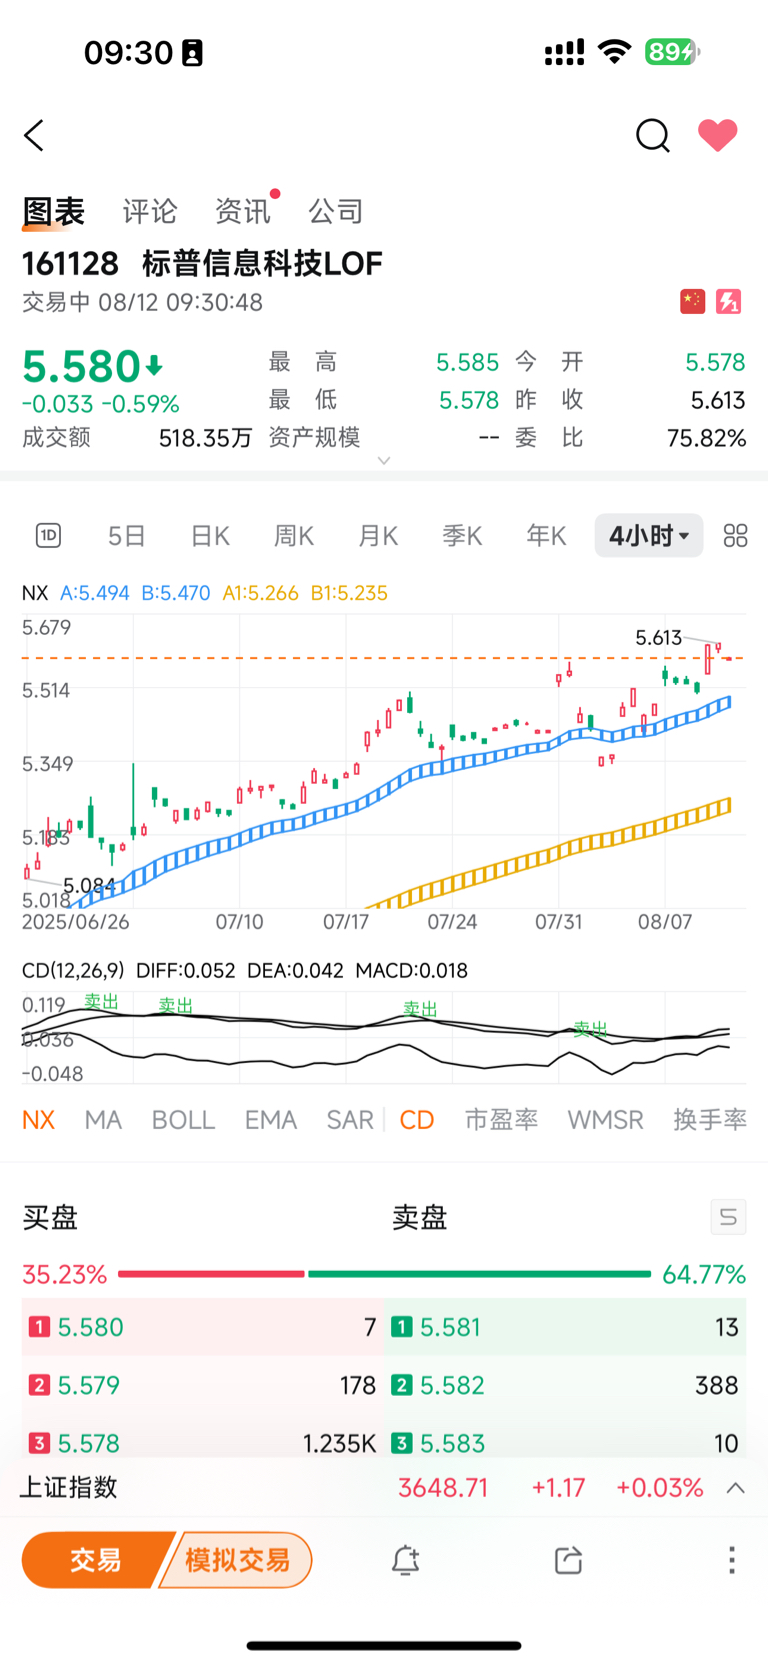
Task: Tap the 5.084 low price marker
Action: tap(90, 885)
